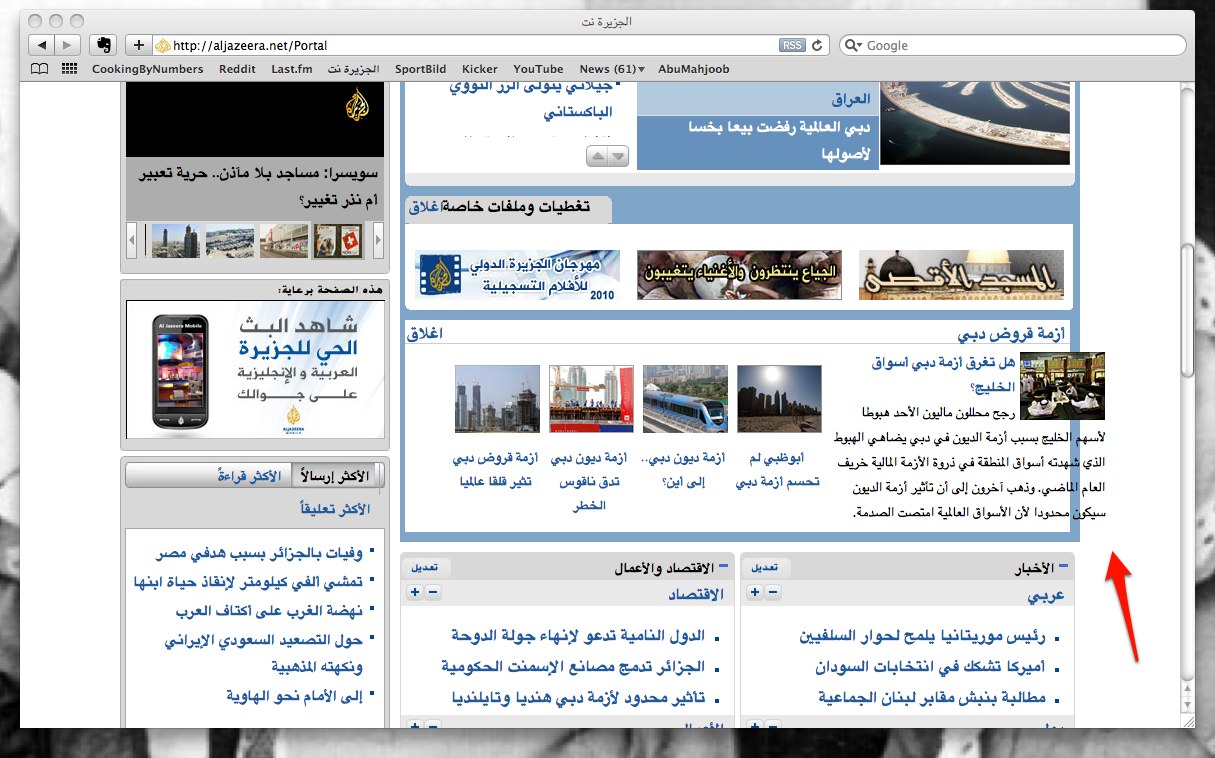Image resolution: width=1215 pixels, height=758 pixels.
Task: Click the Al Jazeera favicon in the address bar
Action: pyautogui.click(x=162, y=45)
